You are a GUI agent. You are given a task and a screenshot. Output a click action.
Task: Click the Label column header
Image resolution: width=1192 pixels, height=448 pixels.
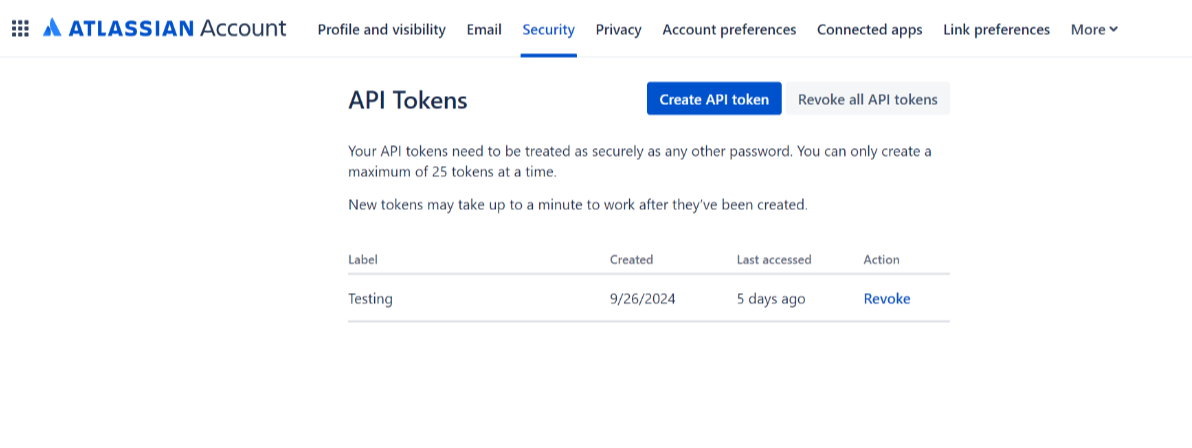tap(363, 260)
